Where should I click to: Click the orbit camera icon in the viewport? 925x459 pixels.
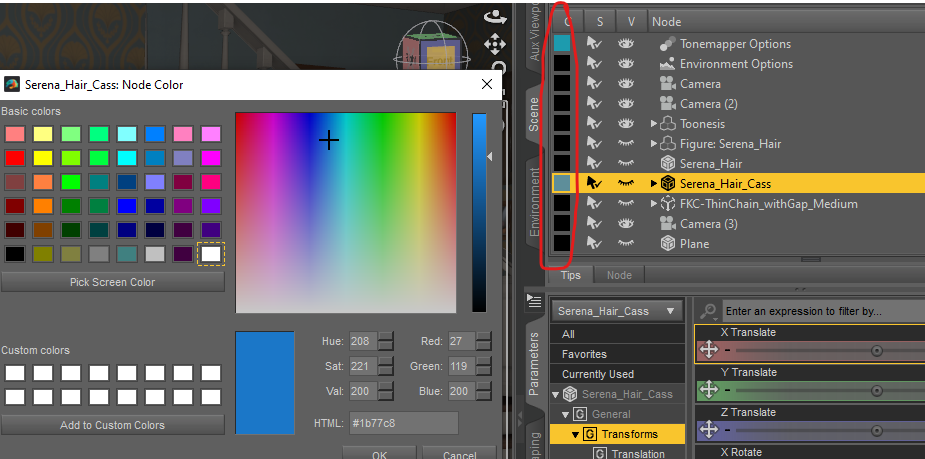coord(494,17)
